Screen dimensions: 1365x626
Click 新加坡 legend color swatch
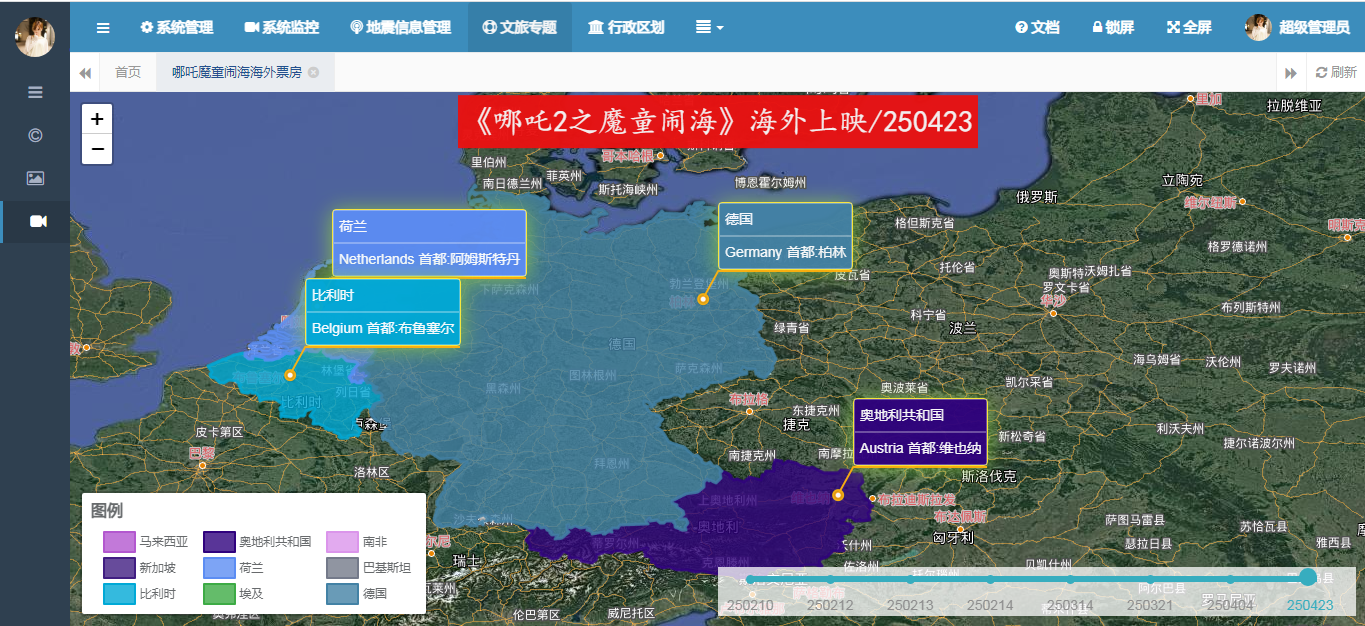pyautogui.click(x=118, y=568)
